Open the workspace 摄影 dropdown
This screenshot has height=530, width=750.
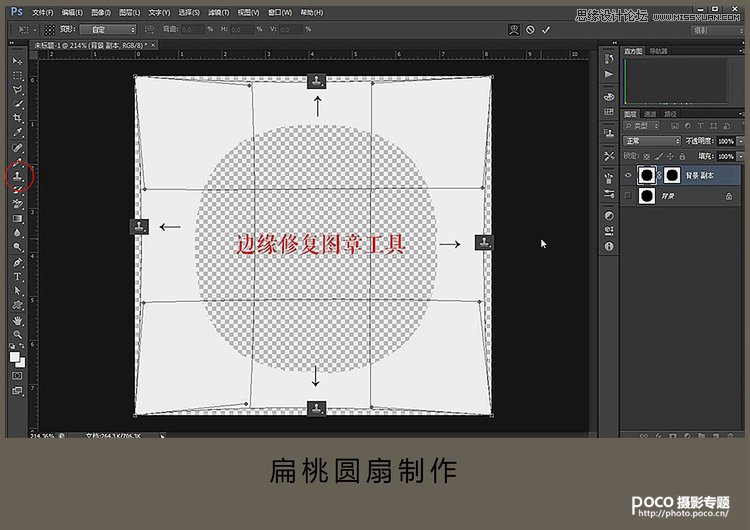[x=716, y=31]
